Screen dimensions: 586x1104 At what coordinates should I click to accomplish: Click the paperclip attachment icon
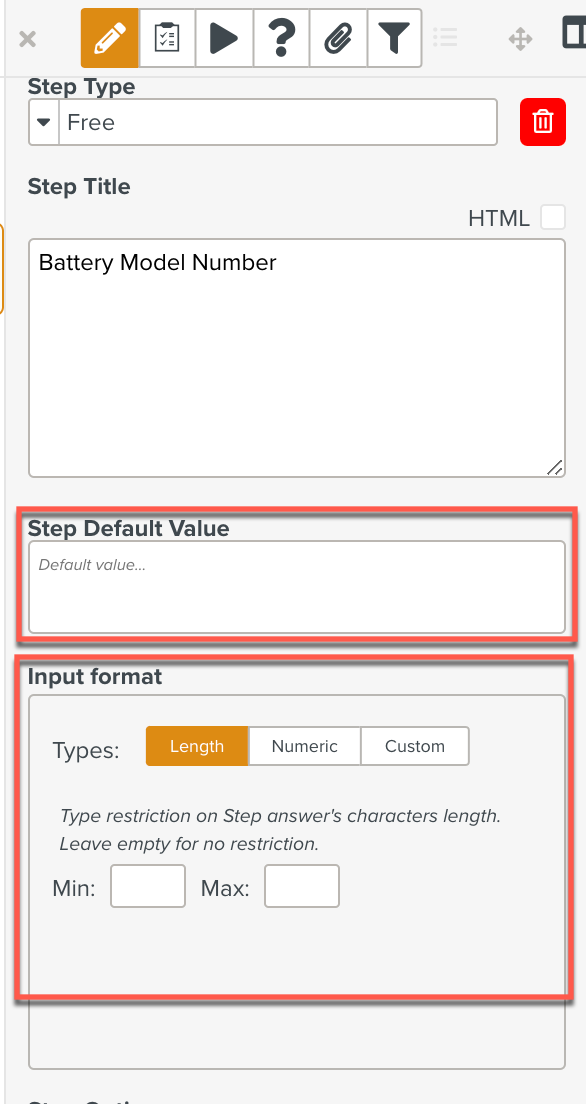[x=337, y=38]
